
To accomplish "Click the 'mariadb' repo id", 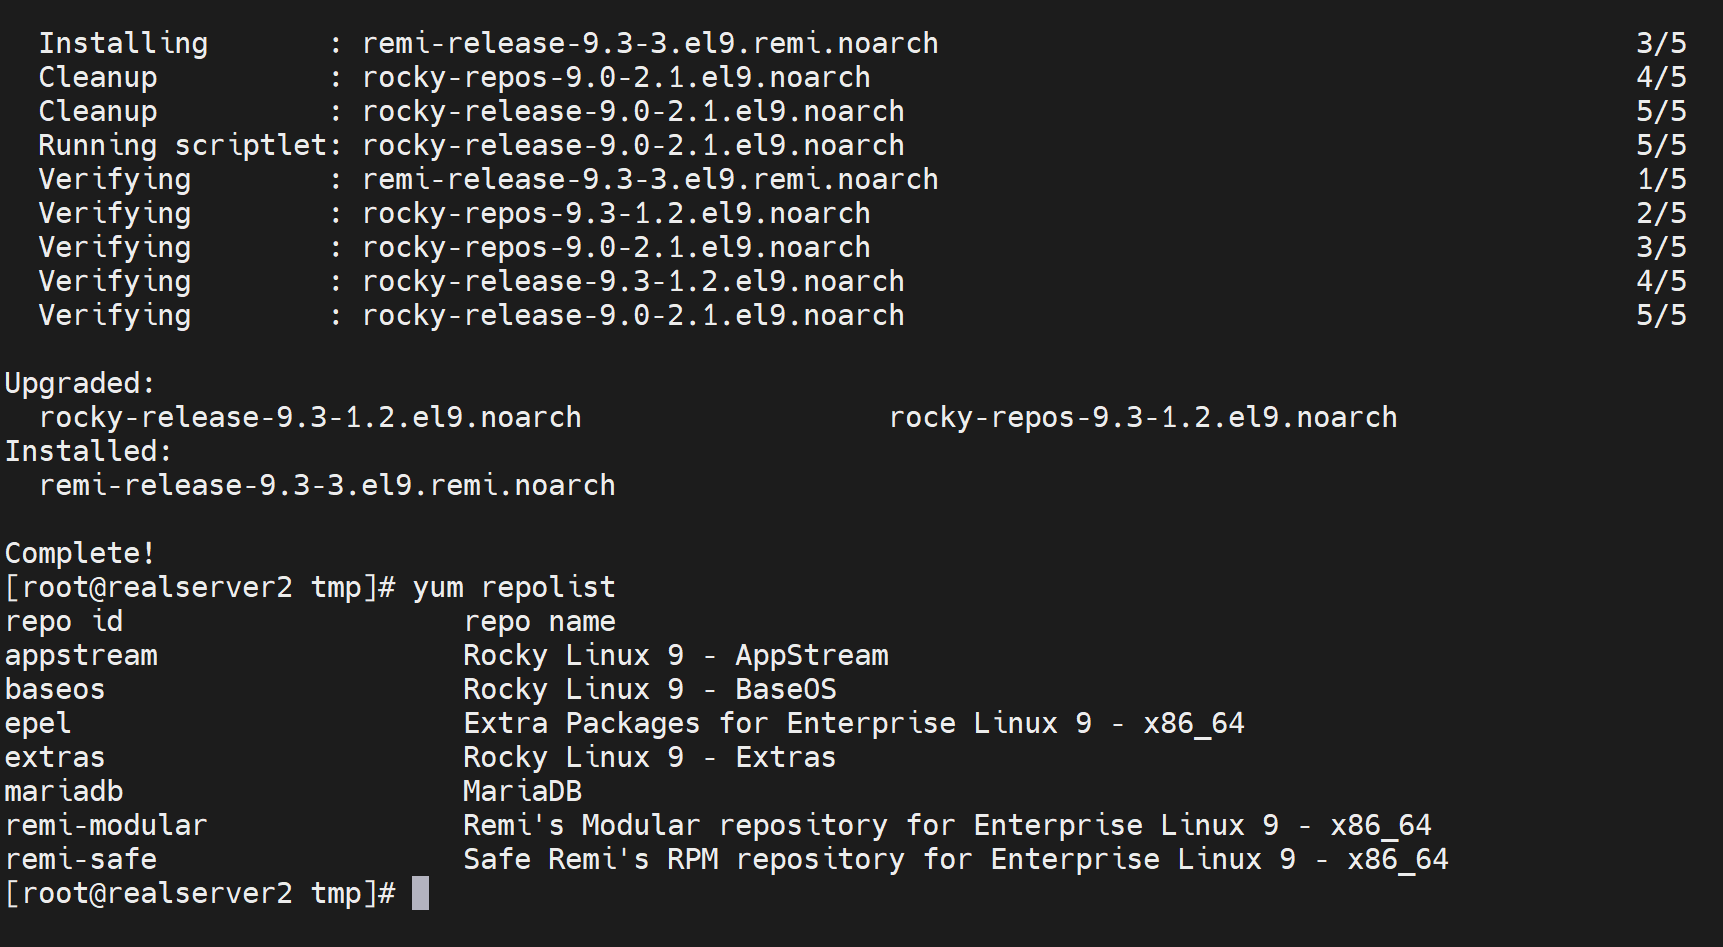I will point(64,791).
